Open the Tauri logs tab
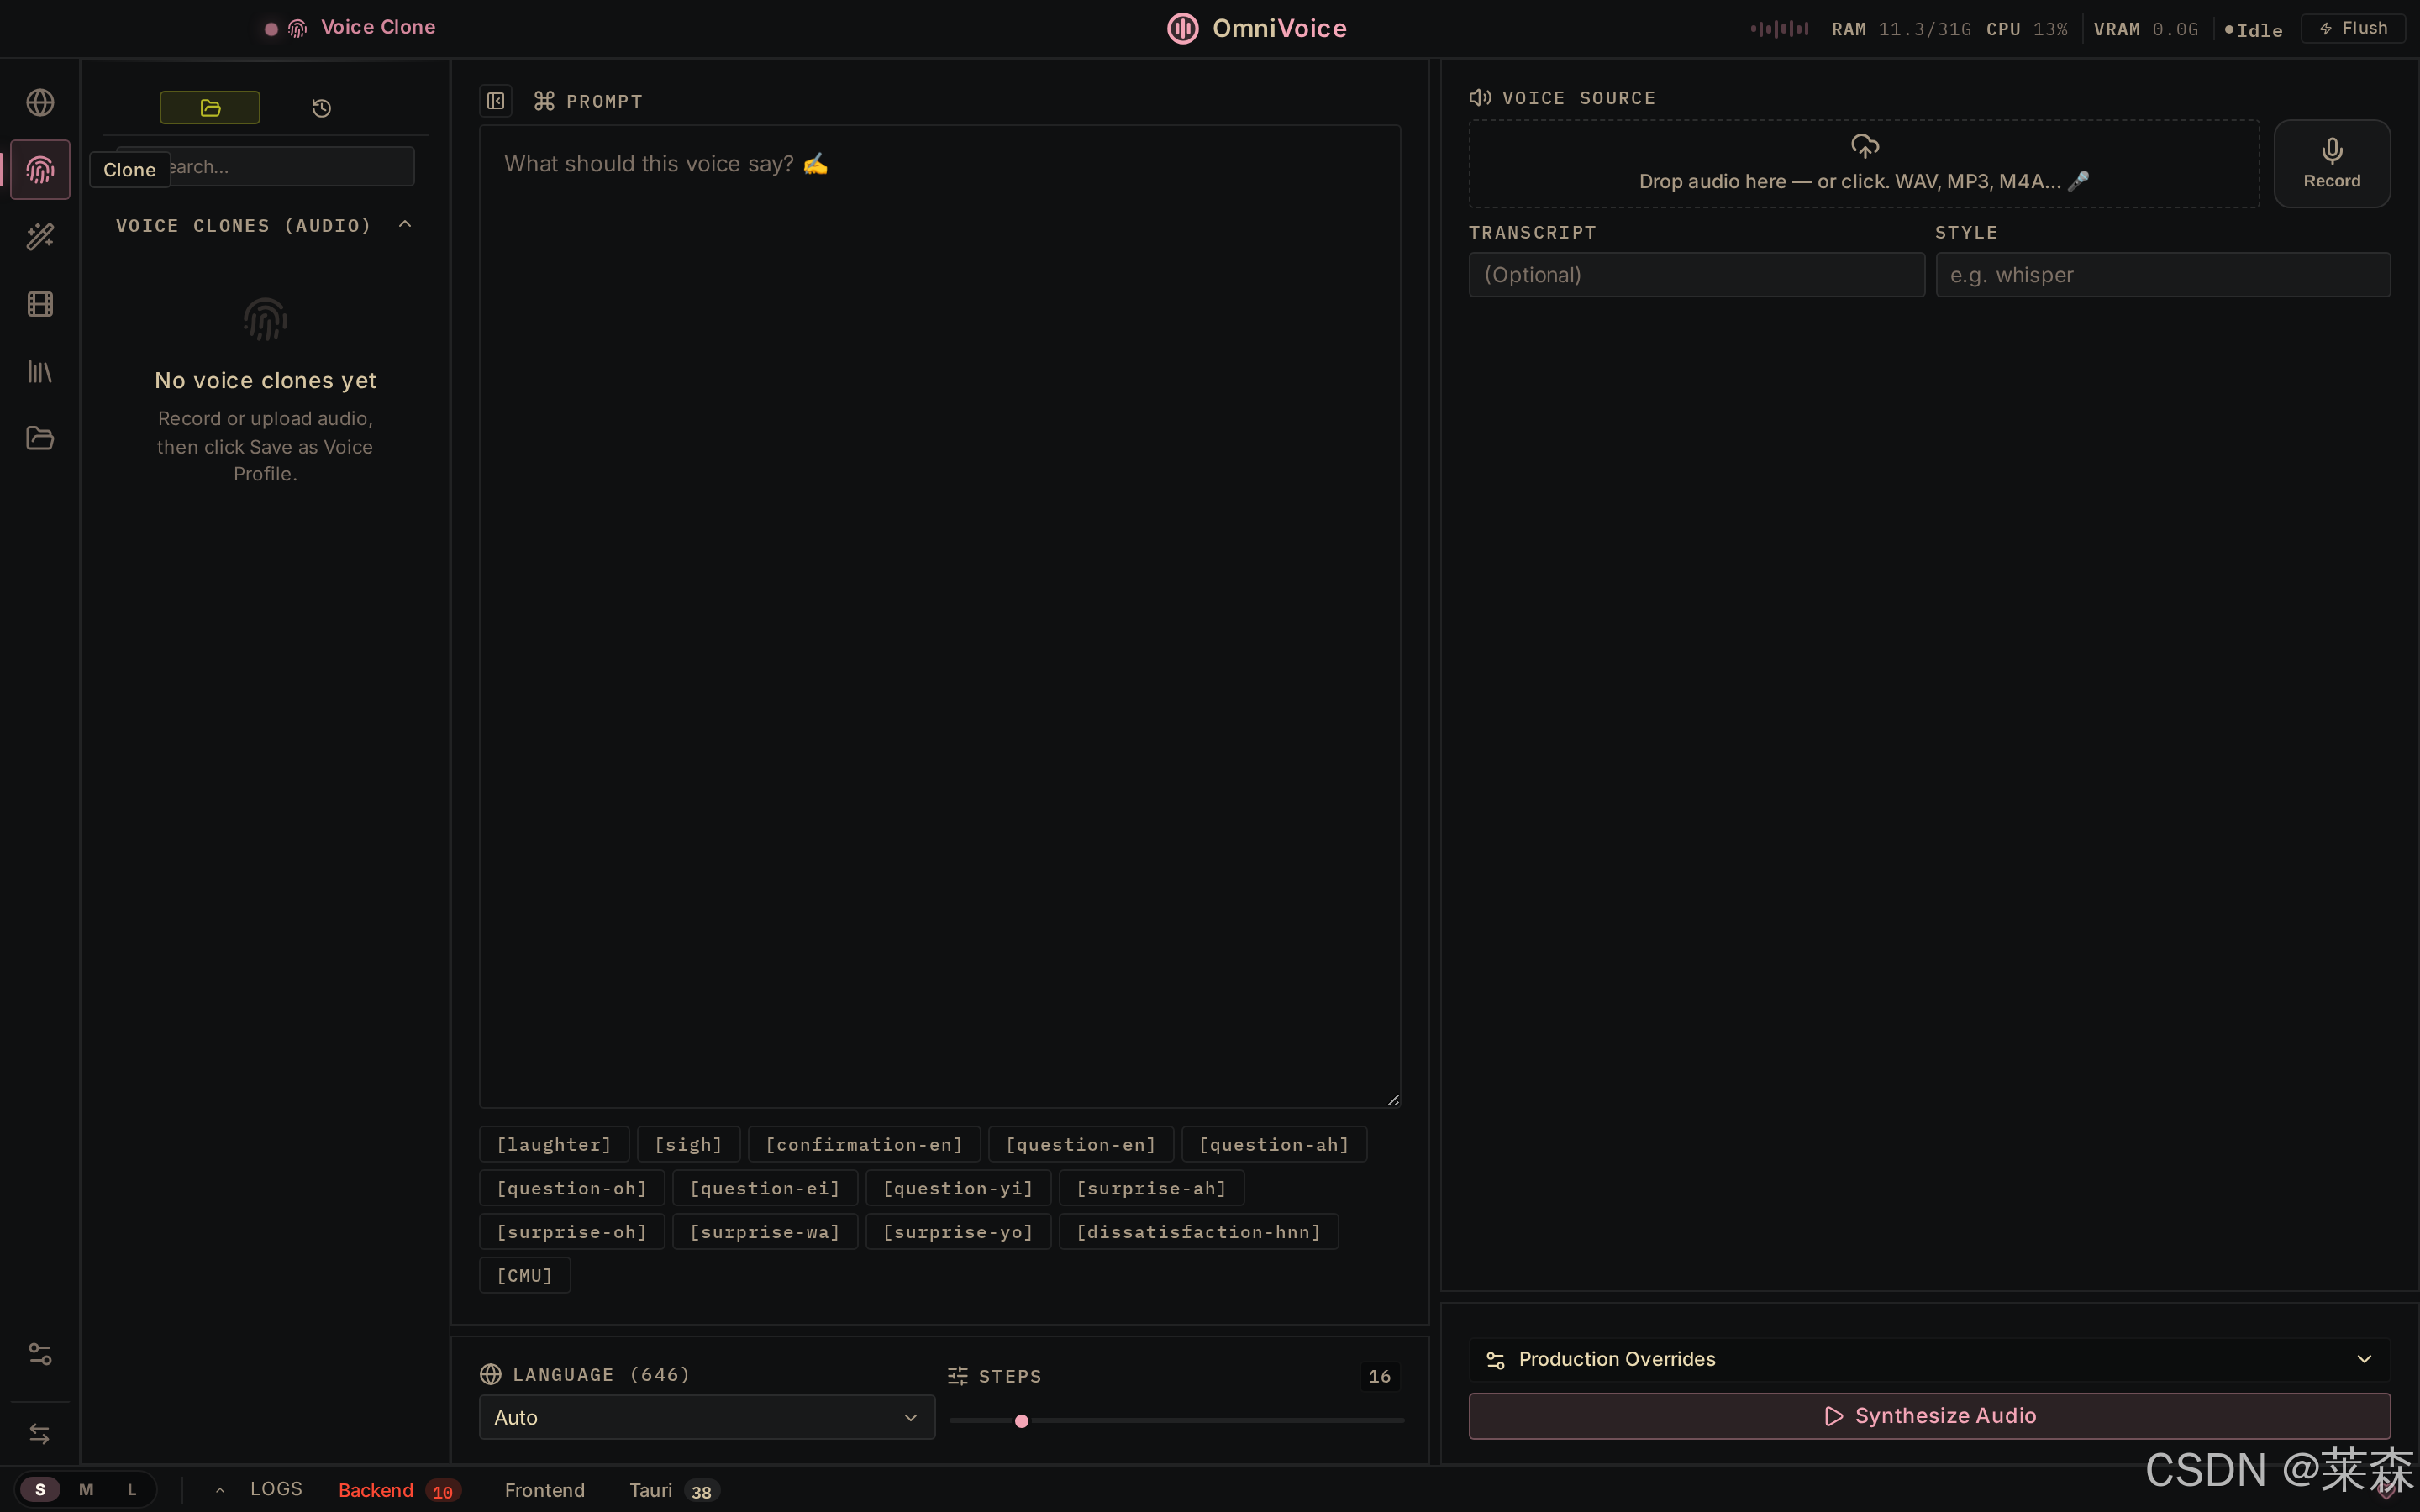The height and width of the screenshot is (1512, 2420). pyautogui.click(x=674, y=1490)
